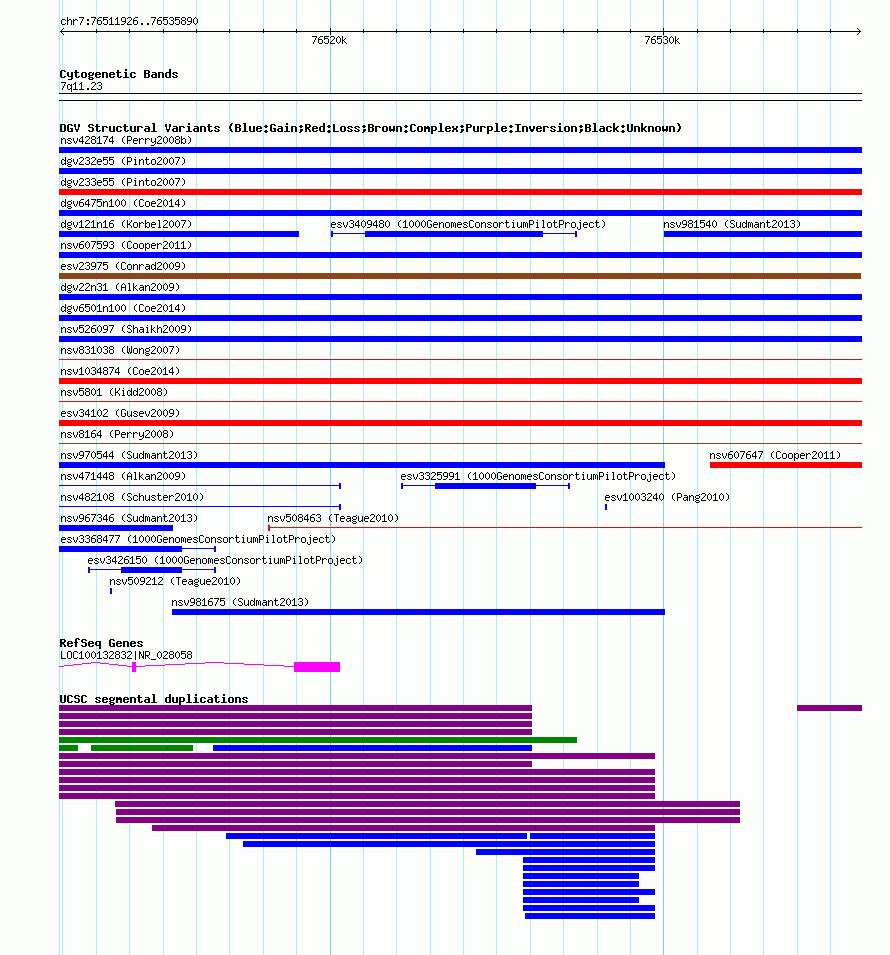Click the Cytogenetic Bands track title

tap(119, 74)
